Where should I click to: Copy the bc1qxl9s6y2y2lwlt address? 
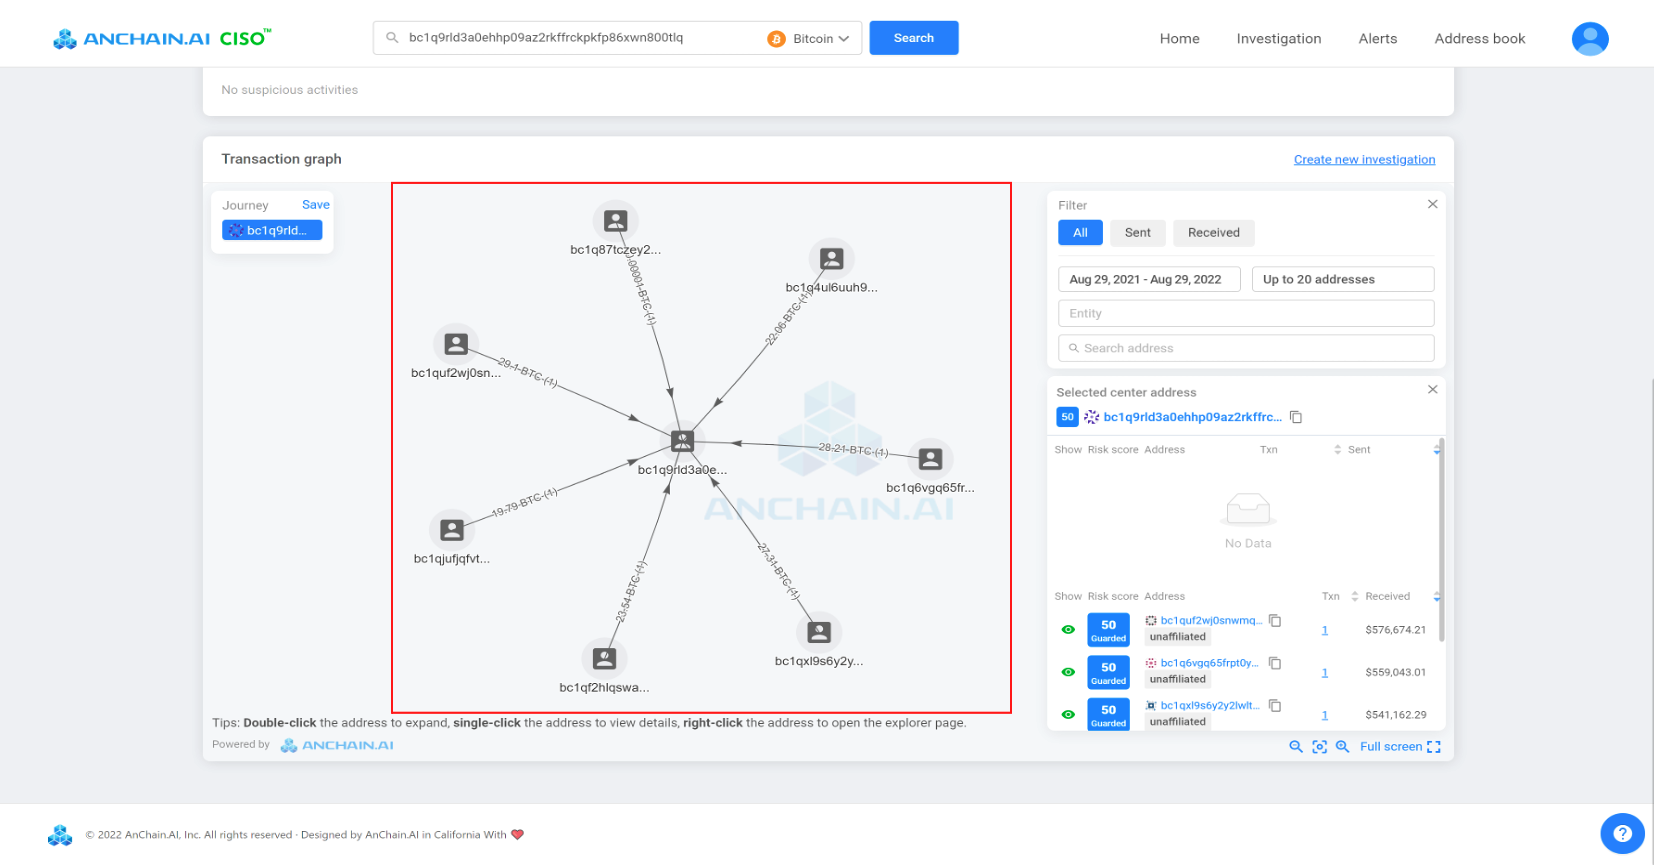pyautogui.click(x=1275, y=706)
